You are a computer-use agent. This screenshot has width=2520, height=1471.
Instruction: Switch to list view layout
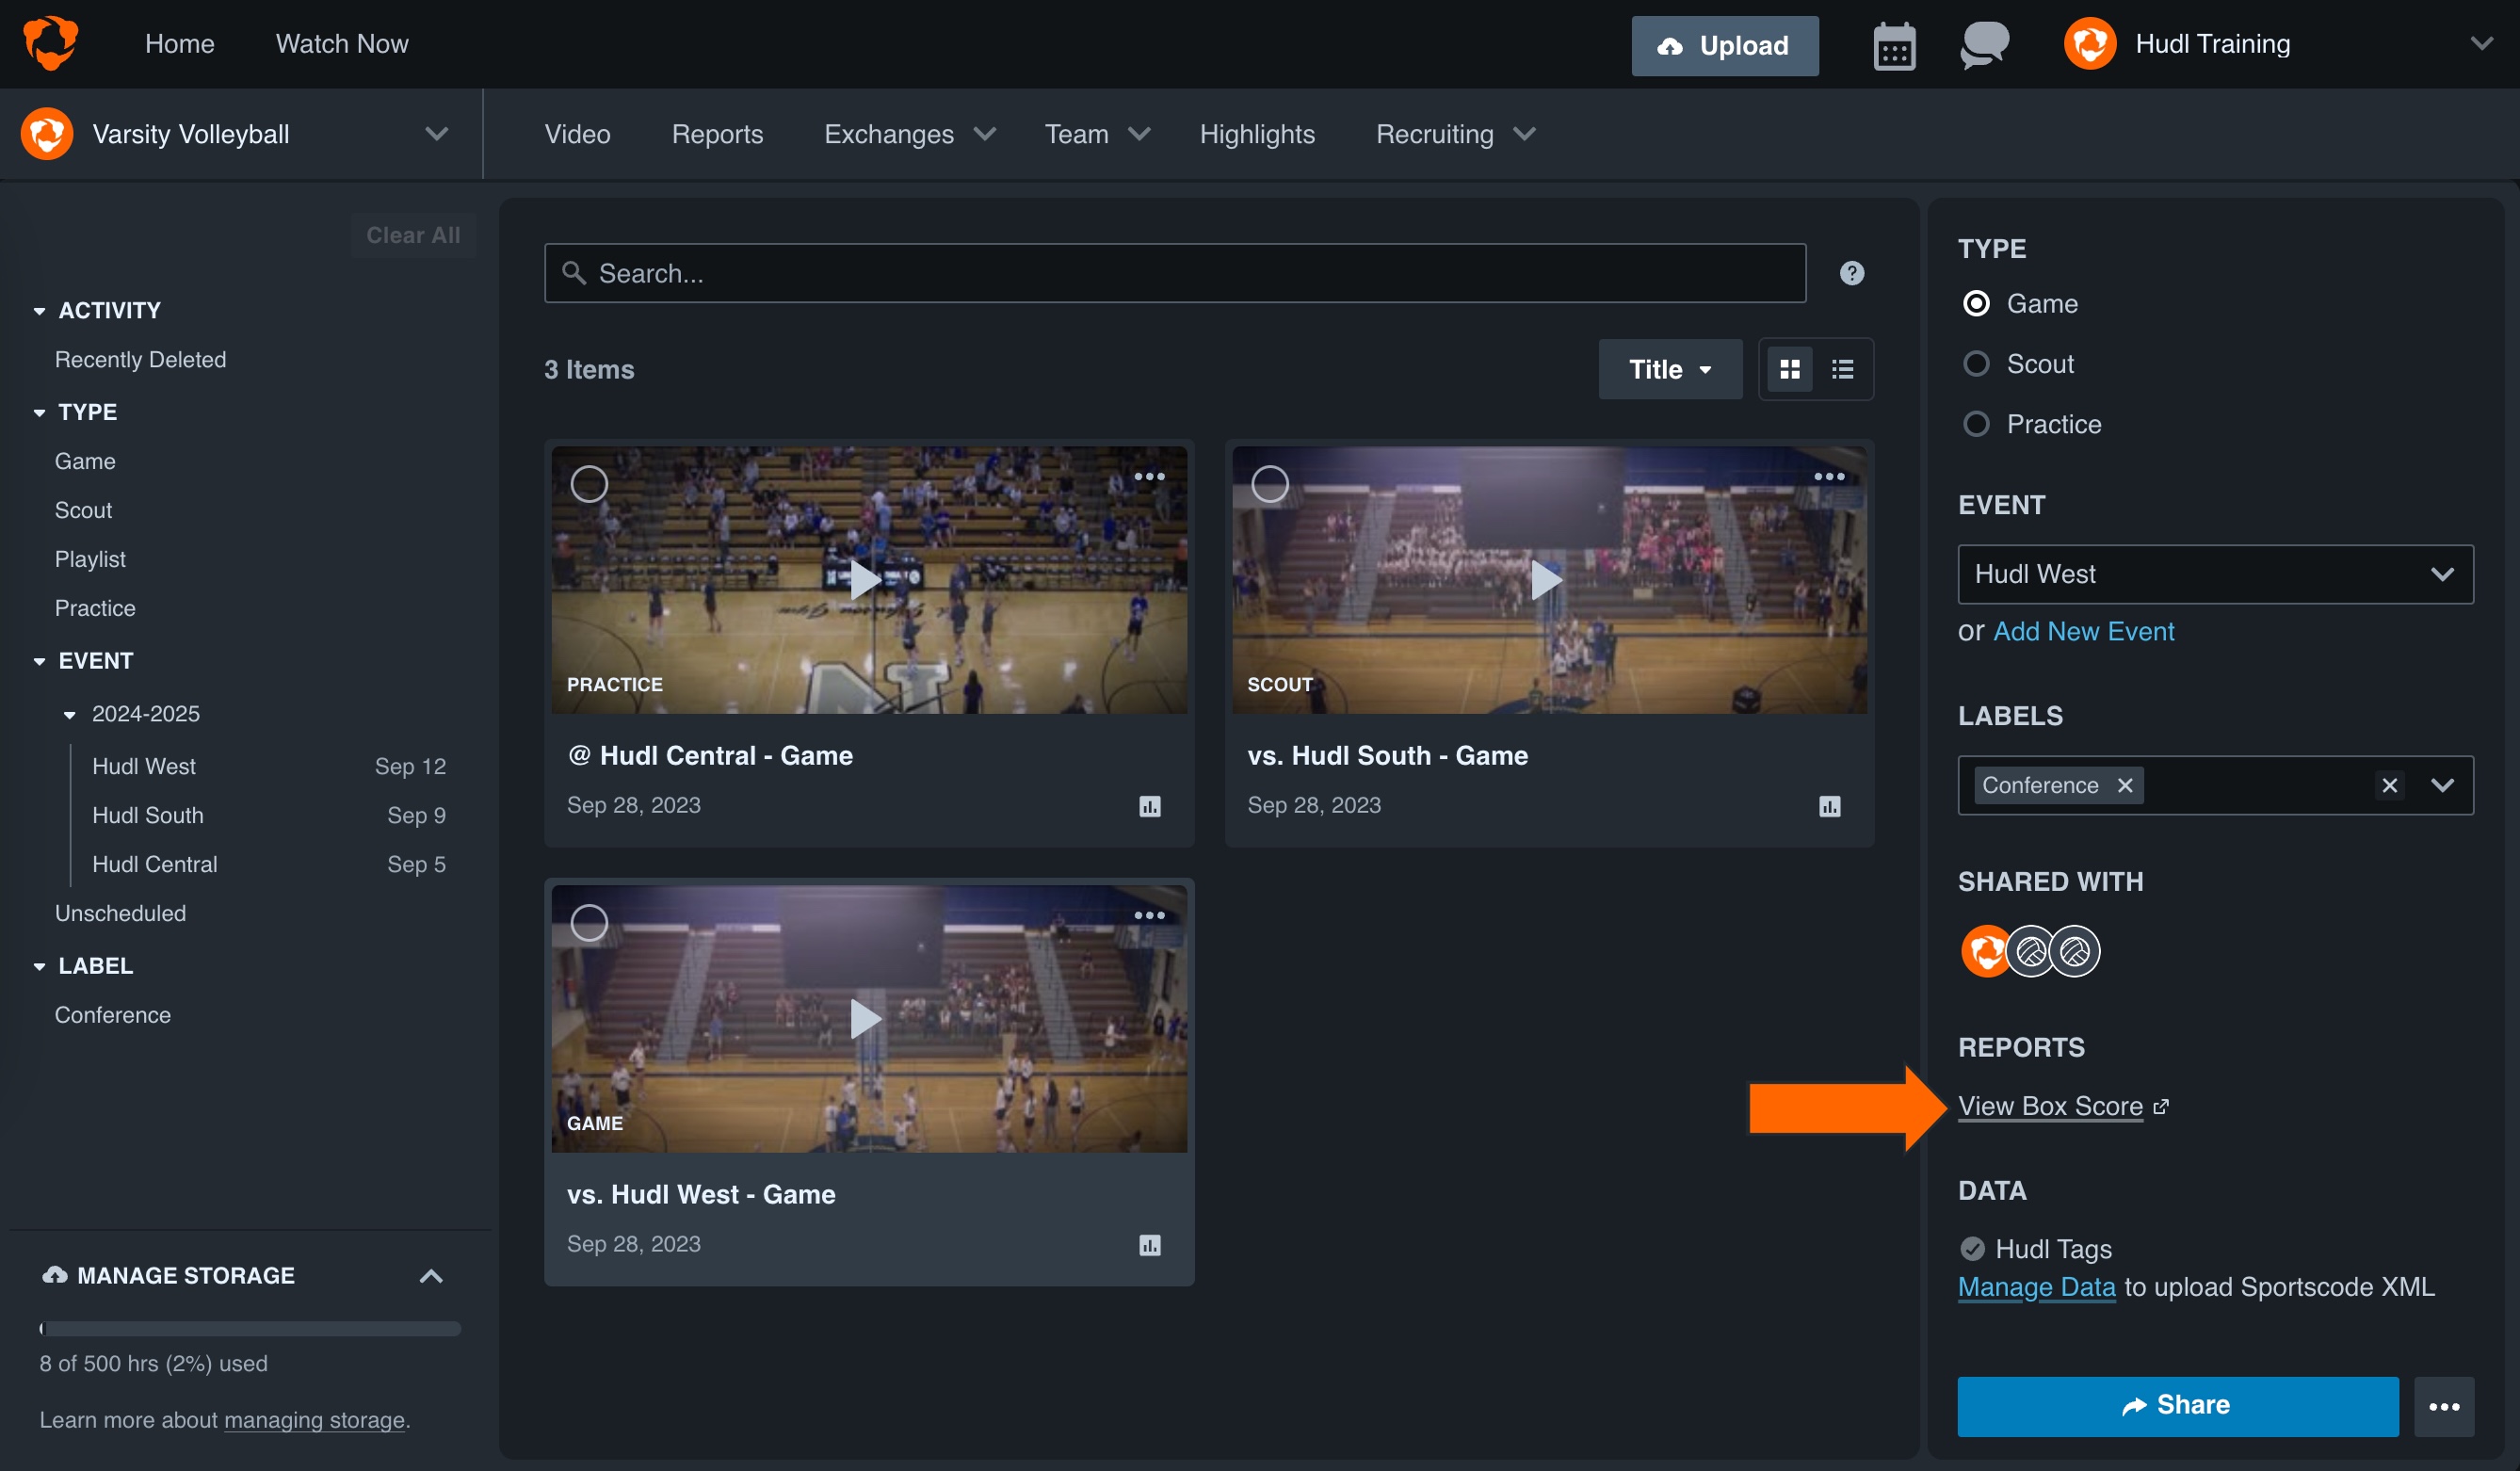[1842, 369]
